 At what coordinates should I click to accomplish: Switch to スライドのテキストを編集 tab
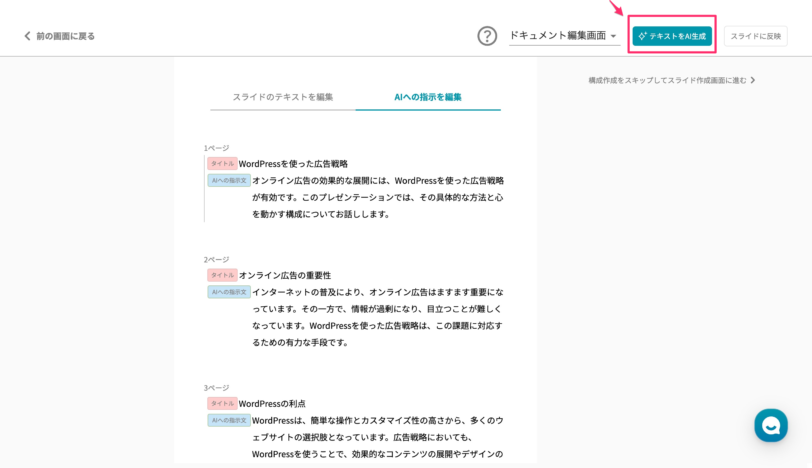(x=283, y=97)
